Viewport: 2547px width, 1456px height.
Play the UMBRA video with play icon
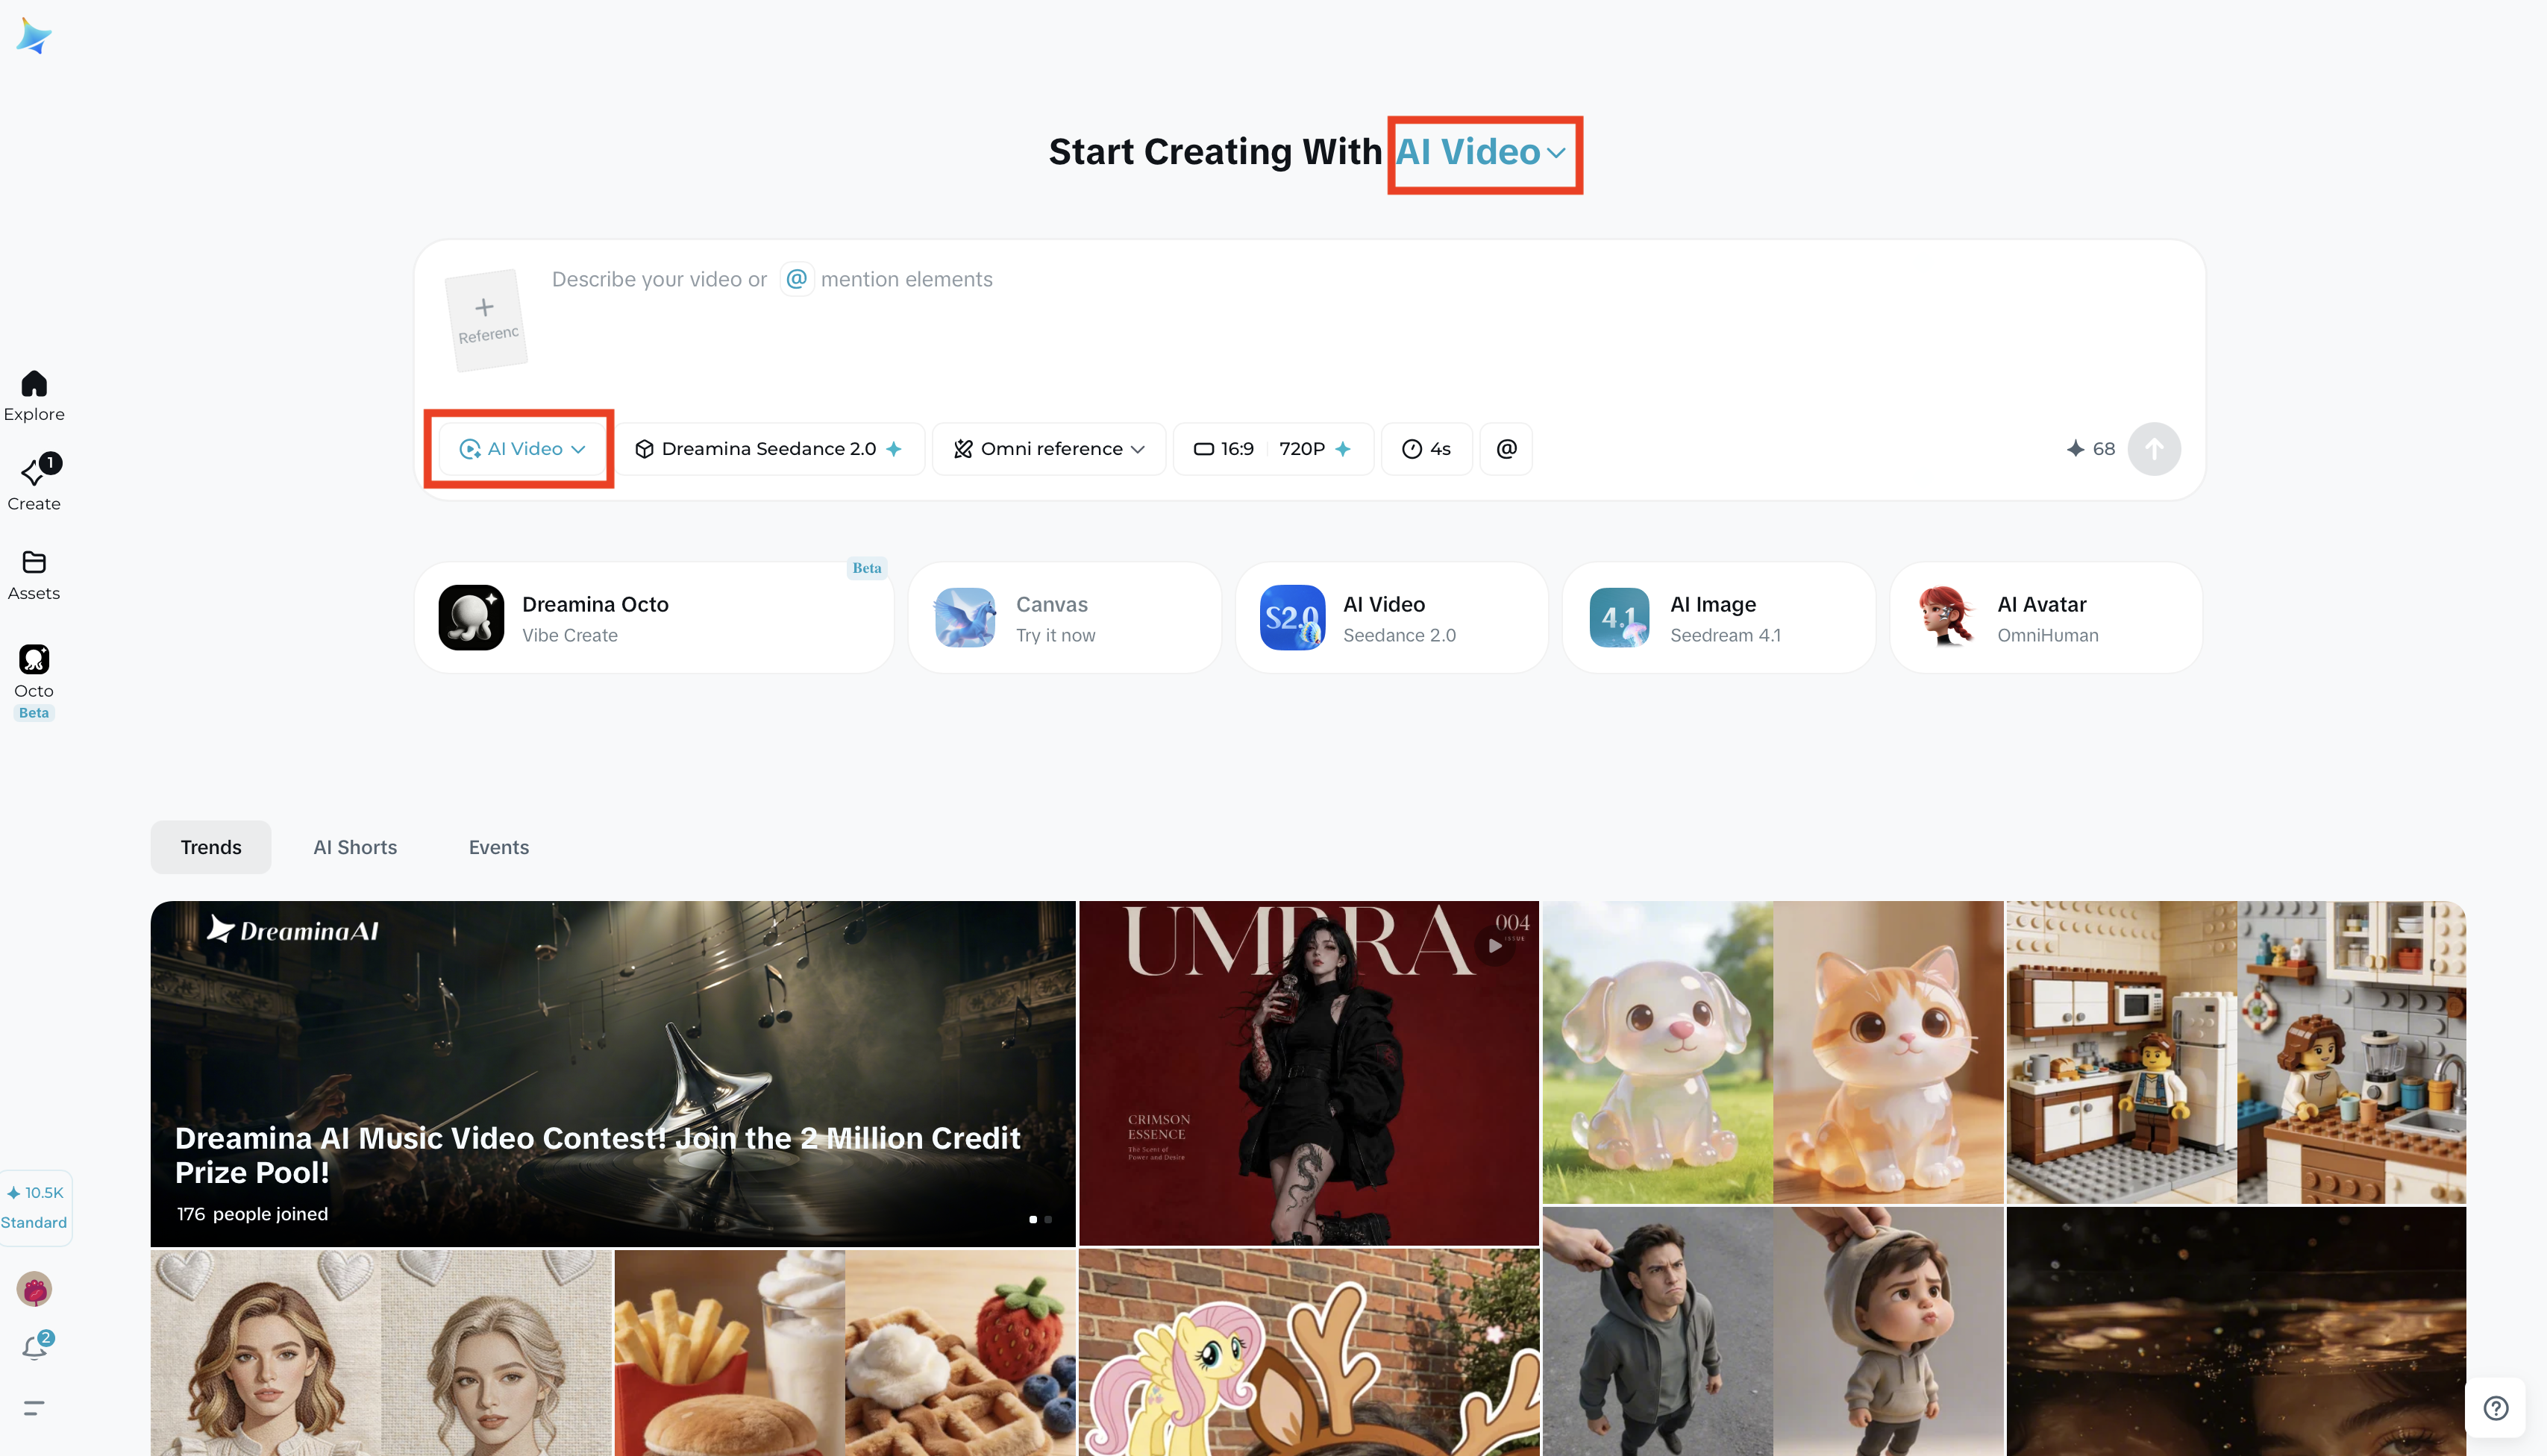[x=1495, y=945]
